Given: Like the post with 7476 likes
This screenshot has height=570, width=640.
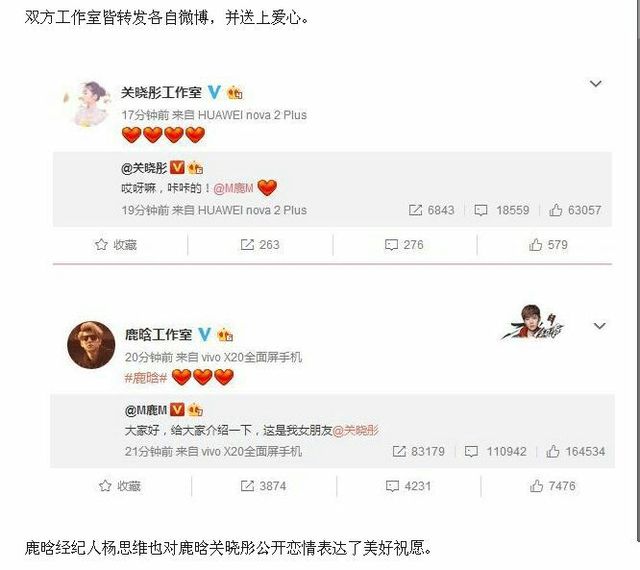Looking at the screenshot, I should (553, 486).
